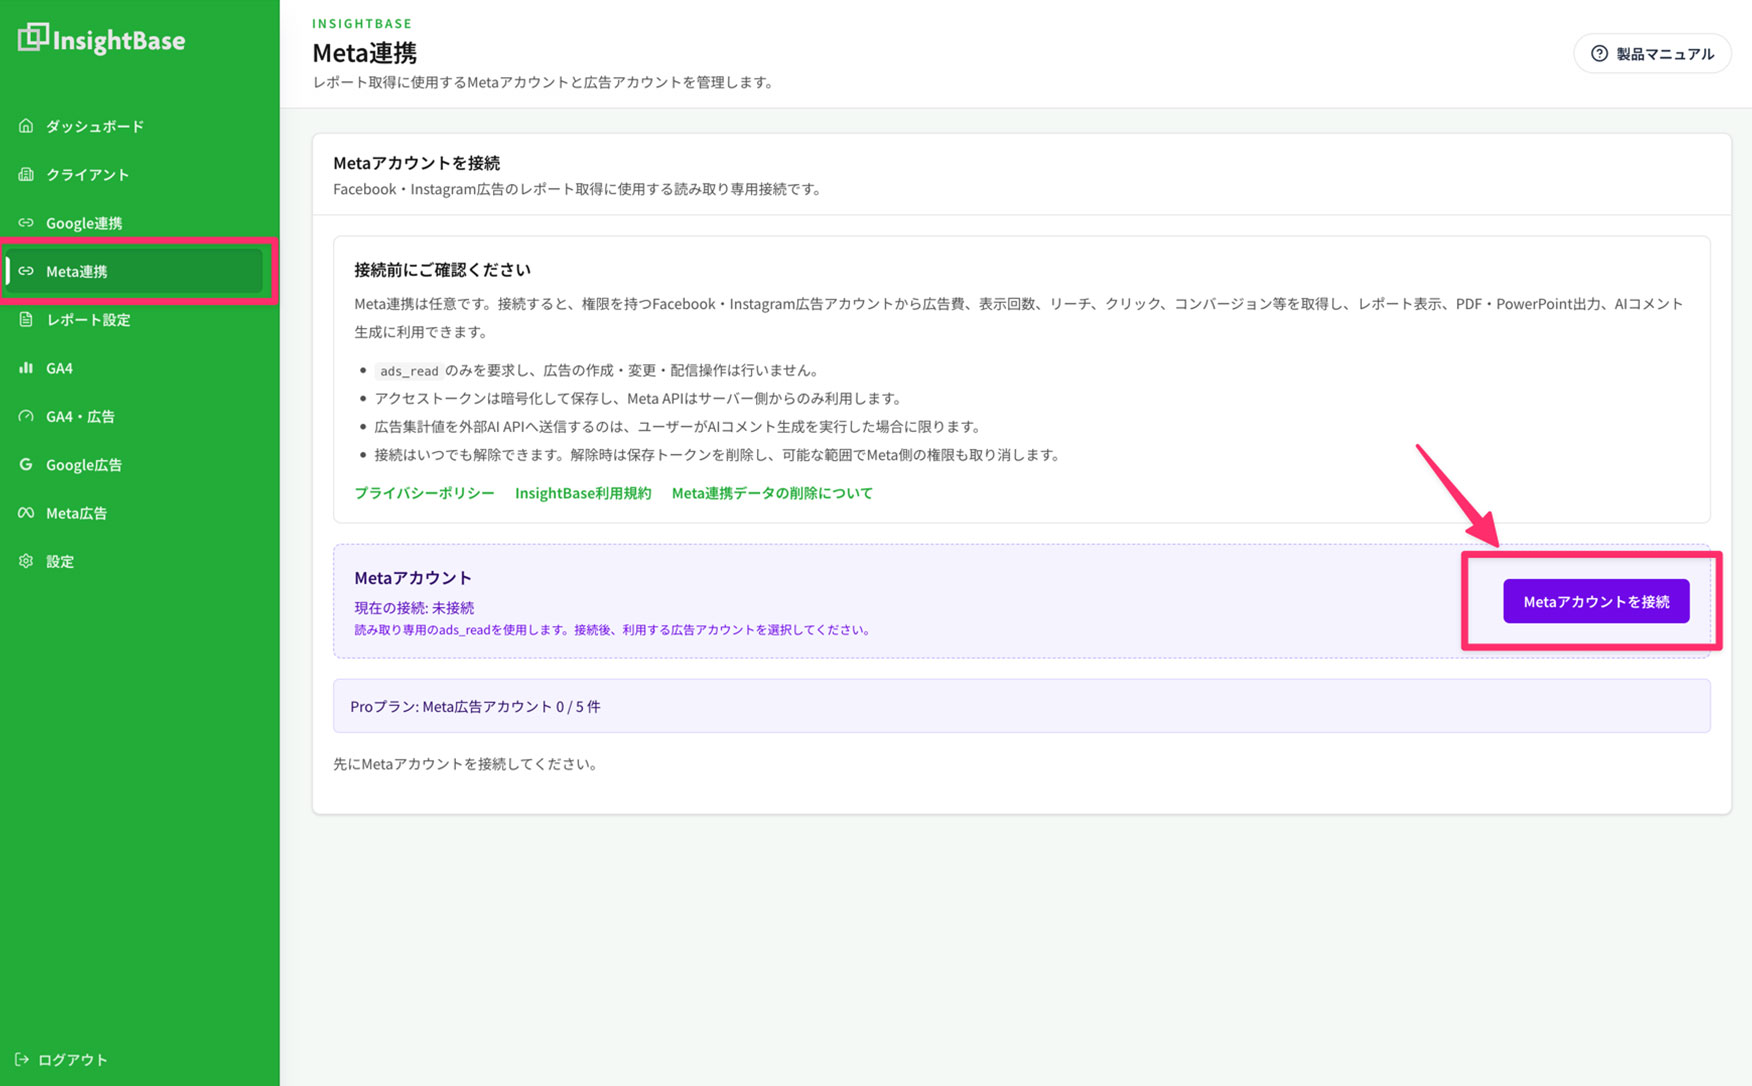
Task: Click the Meta広告 infinity icon
Action: point(26,513)
